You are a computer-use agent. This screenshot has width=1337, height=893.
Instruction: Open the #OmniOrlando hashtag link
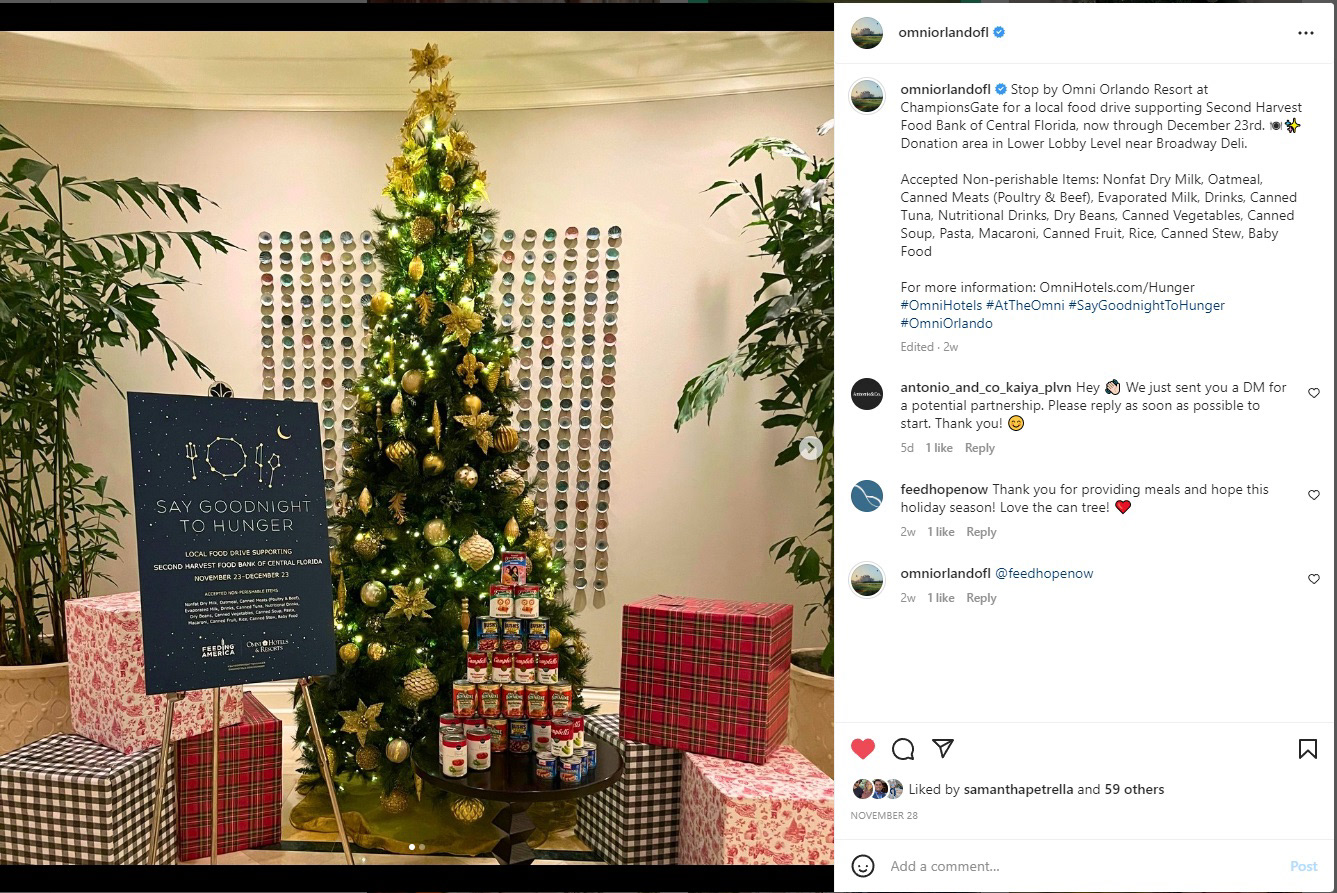[947, 323]
